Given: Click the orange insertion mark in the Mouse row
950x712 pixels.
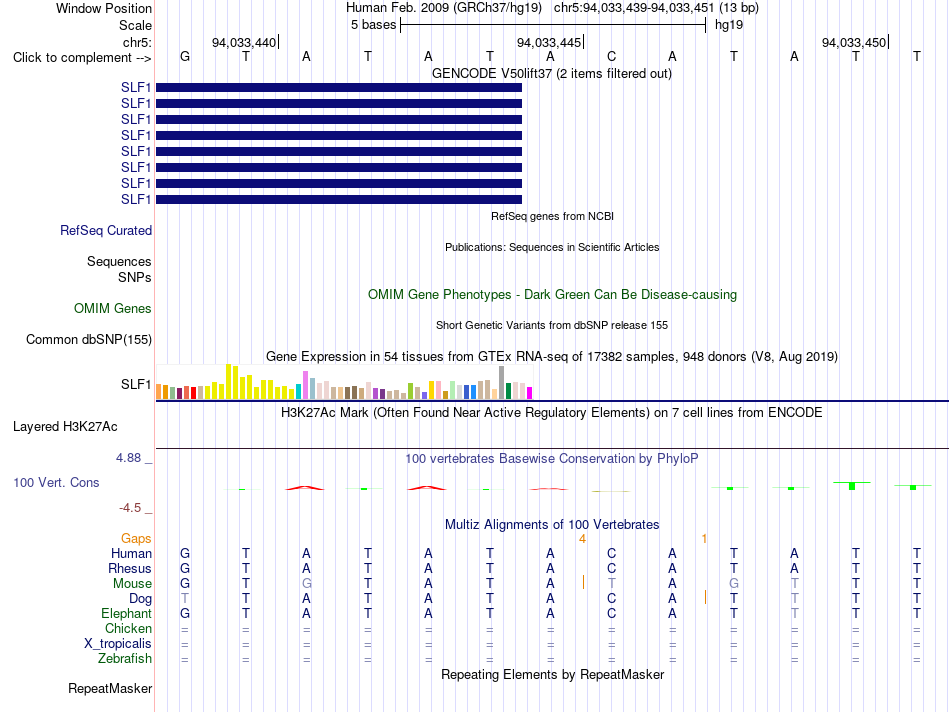Looking at the screenshot, I should (x=583, y=582).
